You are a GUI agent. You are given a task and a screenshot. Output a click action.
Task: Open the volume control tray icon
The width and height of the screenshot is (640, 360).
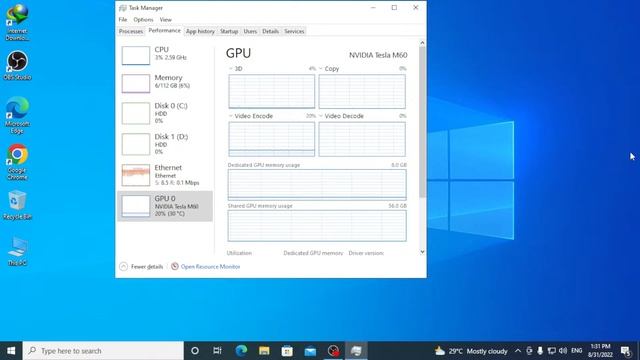tap(563, 351)
